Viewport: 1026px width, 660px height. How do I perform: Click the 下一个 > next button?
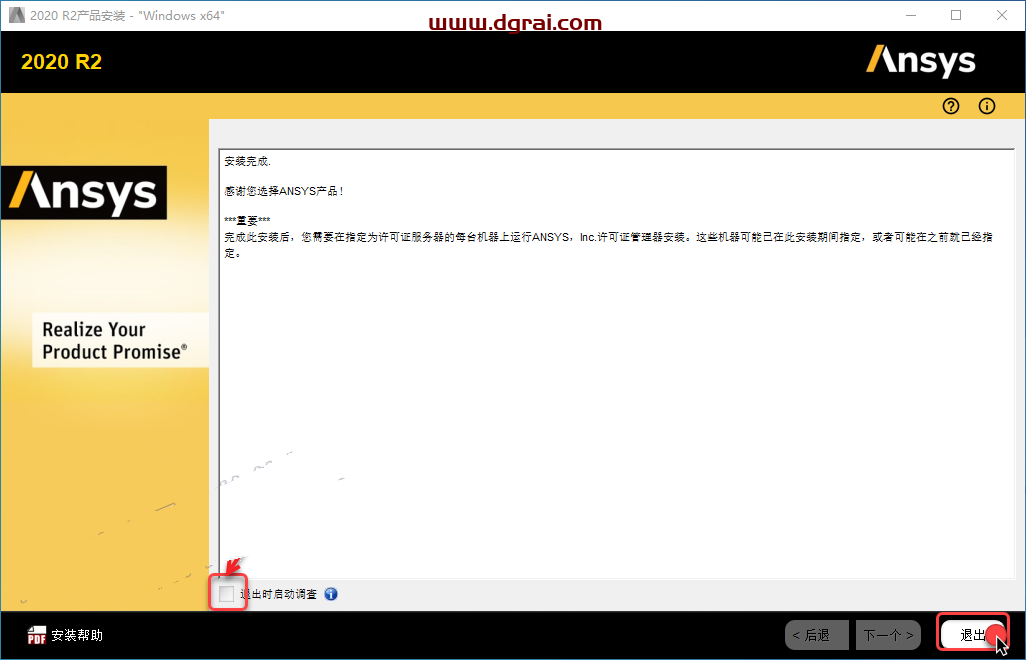click(888, 635)
